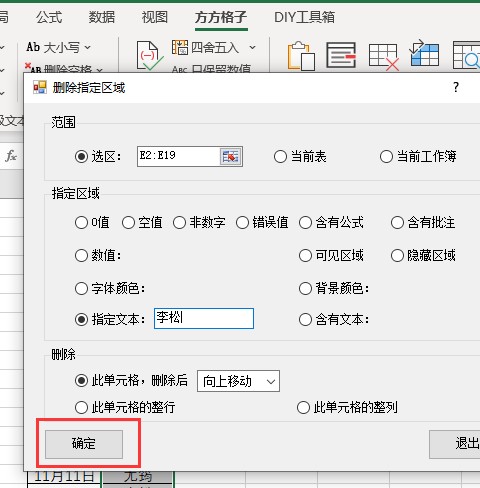Click the range selector icon beside E2:E19
480x488 pixels.
pyautogui.click(x=231, y=156)
